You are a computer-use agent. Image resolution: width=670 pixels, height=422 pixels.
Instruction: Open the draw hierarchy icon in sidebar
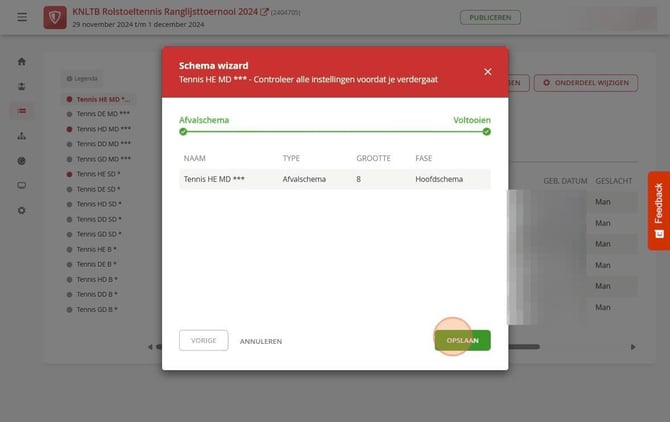21,136
